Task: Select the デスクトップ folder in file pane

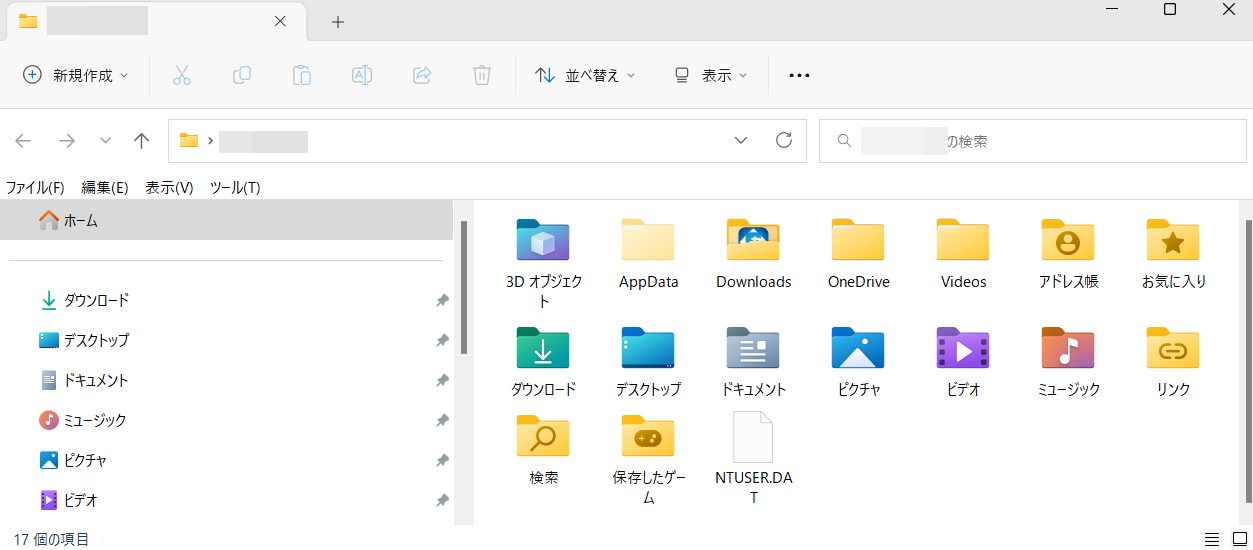Action: (648, 361)
